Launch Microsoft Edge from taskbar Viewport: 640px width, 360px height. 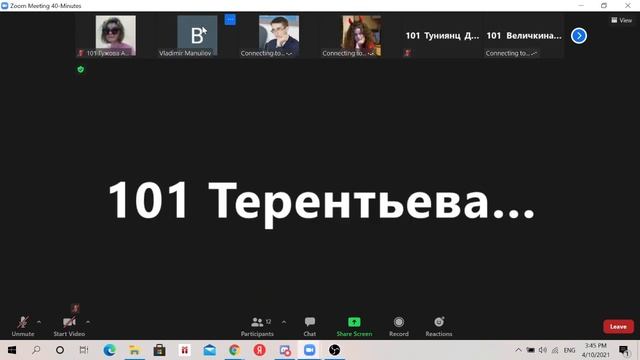pyautogui.click(x=109, y=350)
